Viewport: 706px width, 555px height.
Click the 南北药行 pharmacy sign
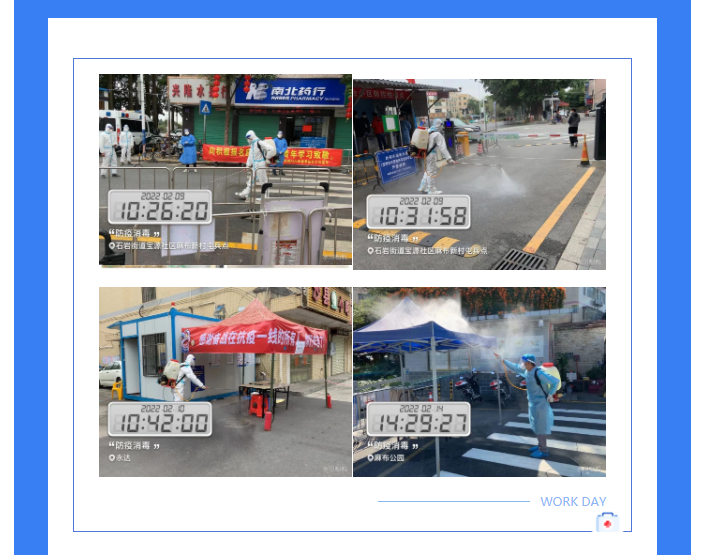click(290, 92)
